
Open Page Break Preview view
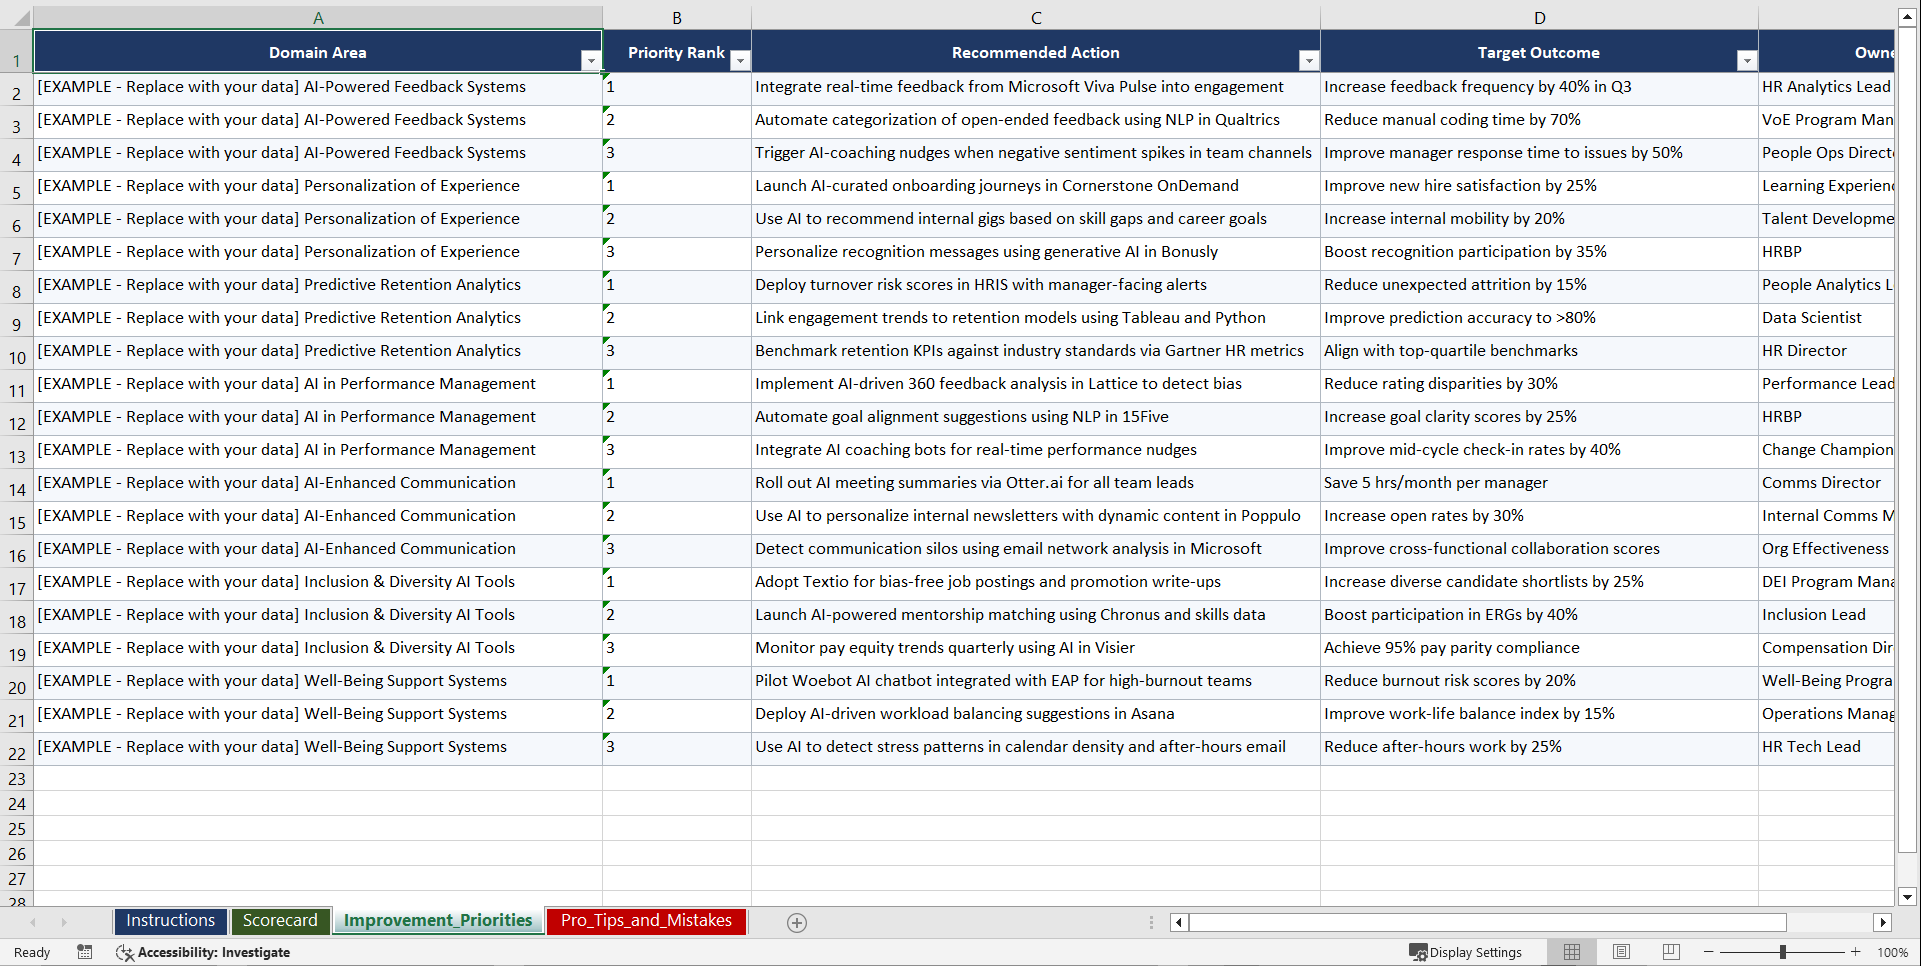click(x=1671, y=952)
